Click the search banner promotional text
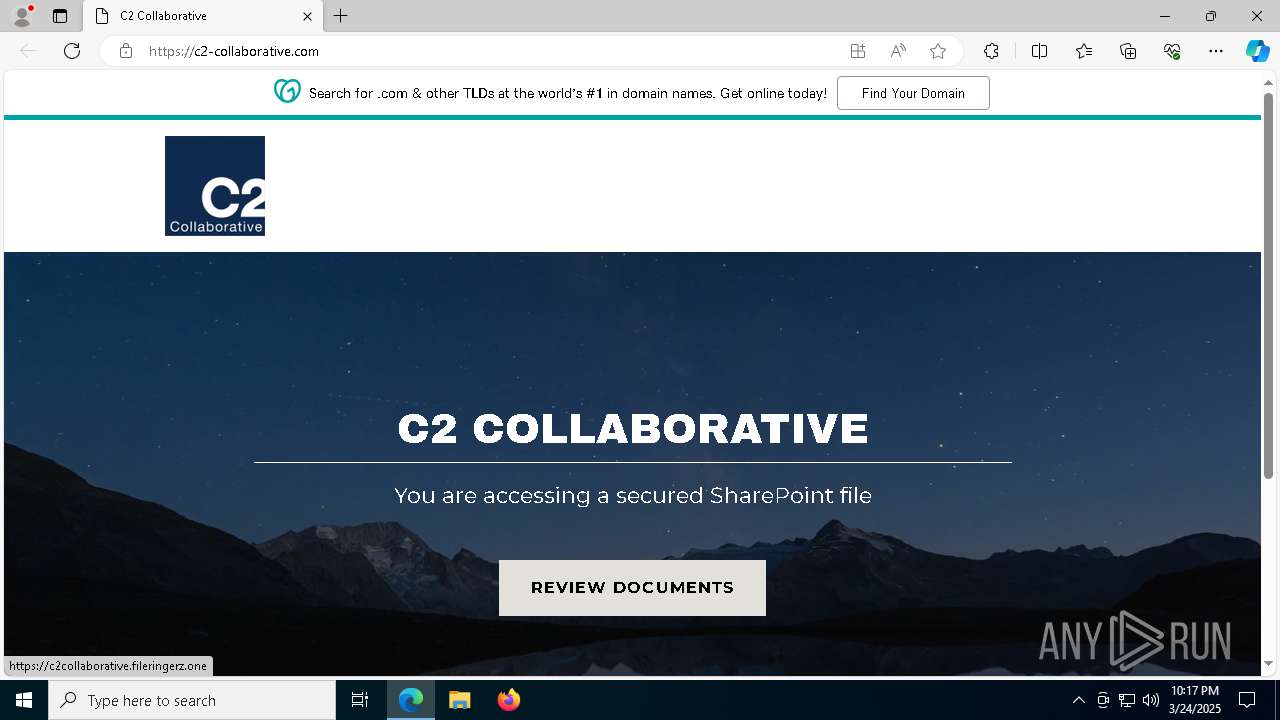1280x720 pixels. pyautogui.click(x=568, y=93)
